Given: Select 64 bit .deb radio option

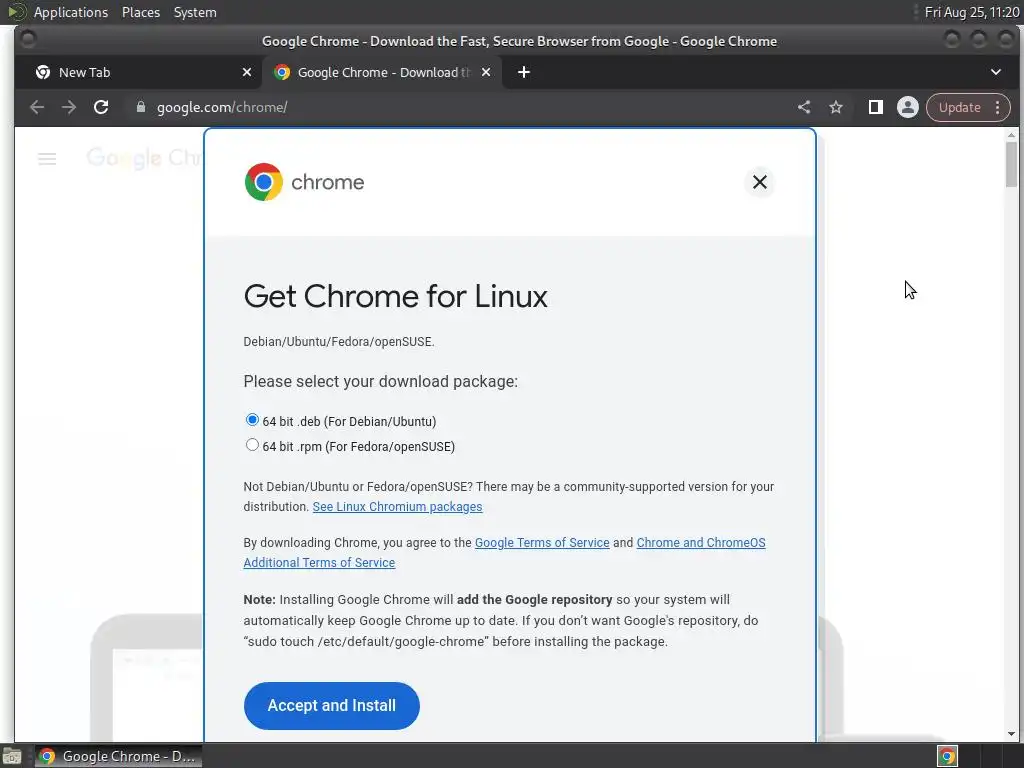Looking at the screenshot, I should [x=252, y=419].
